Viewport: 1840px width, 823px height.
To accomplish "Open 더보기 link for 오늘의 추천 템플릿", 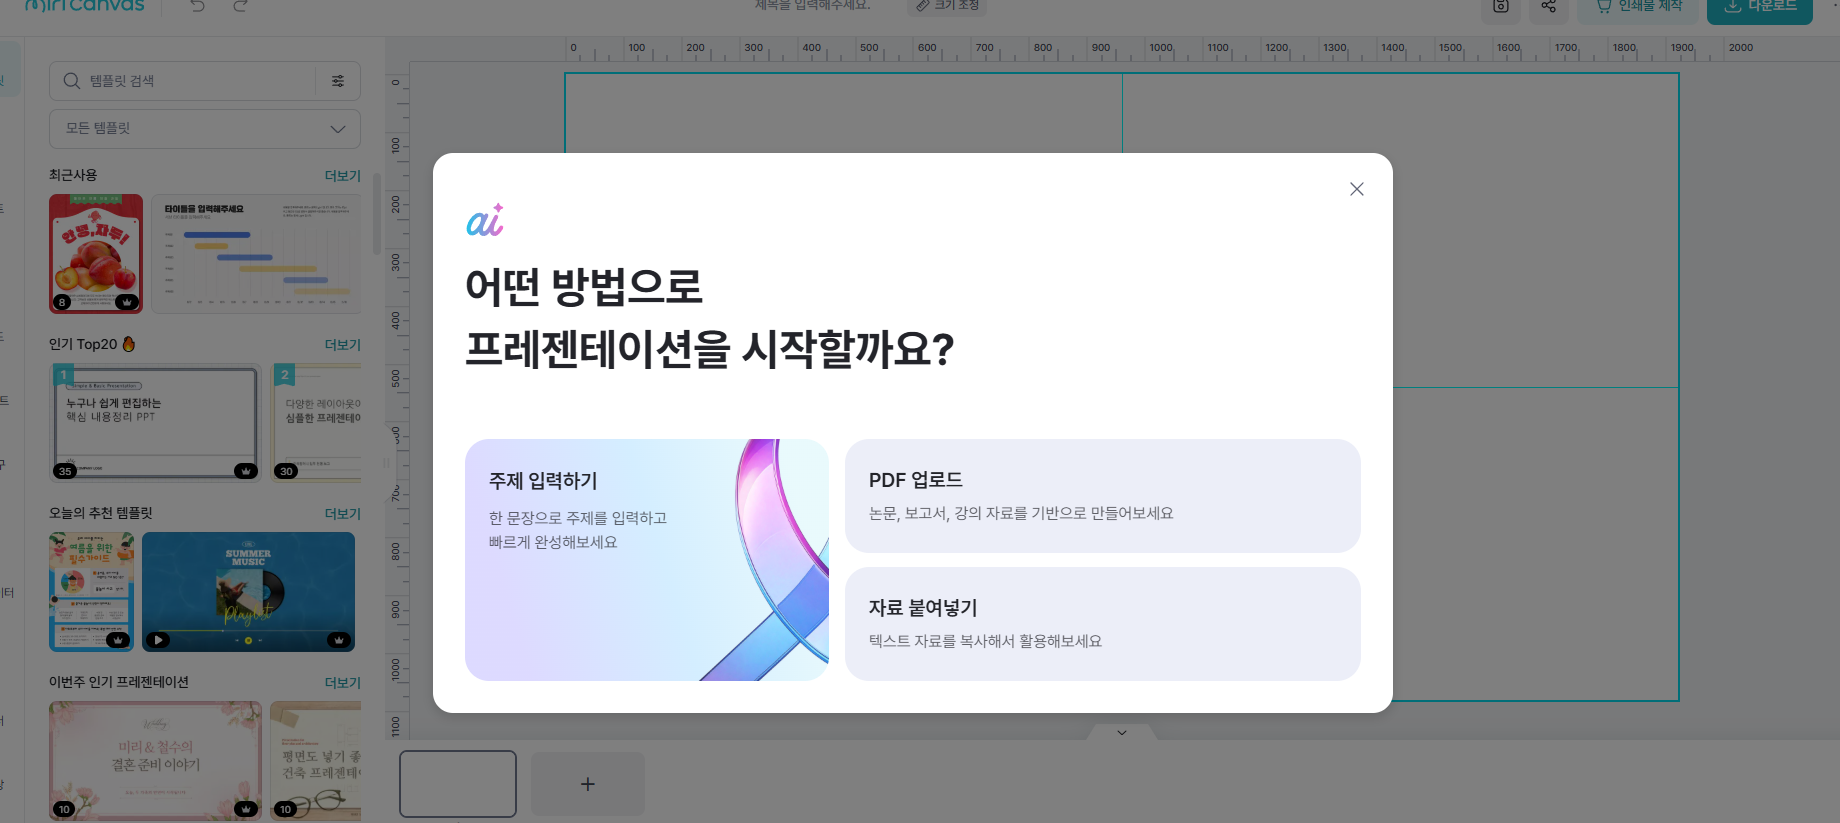I will 342,514.
